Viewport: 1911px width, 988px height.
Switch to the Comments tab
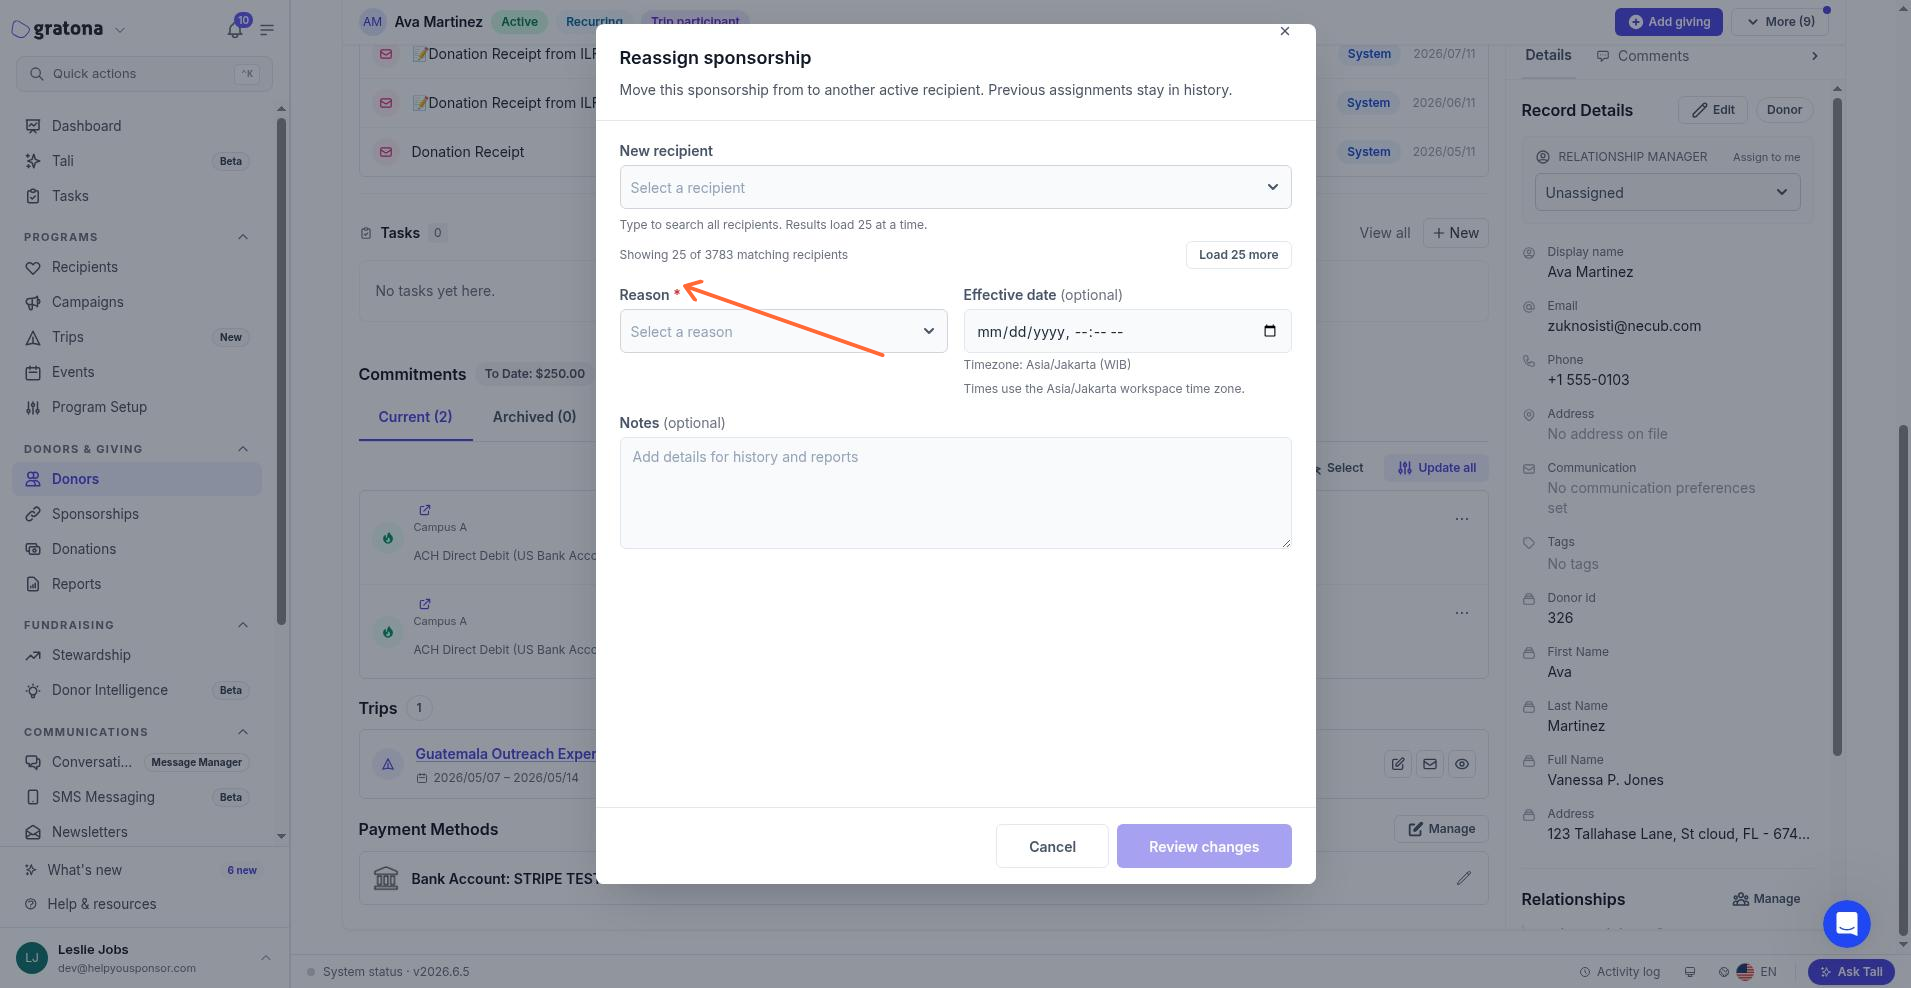(1642, 56)
